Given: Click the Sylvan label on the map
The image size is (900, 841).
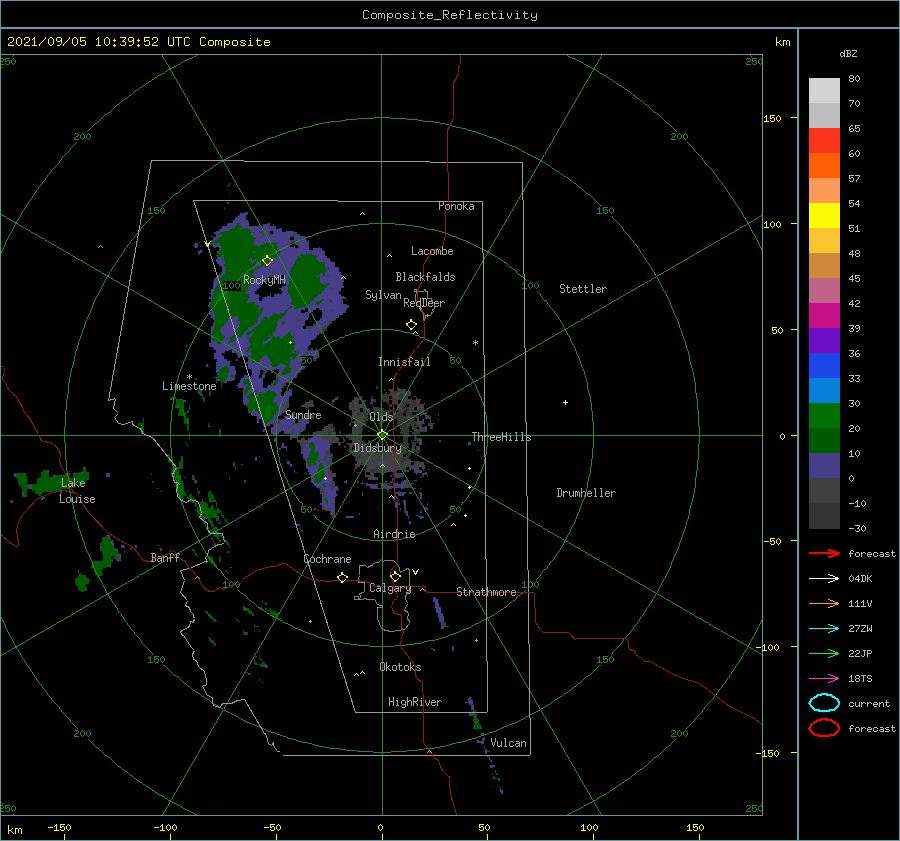Looking at the screenshot, I should coord(383,295).
